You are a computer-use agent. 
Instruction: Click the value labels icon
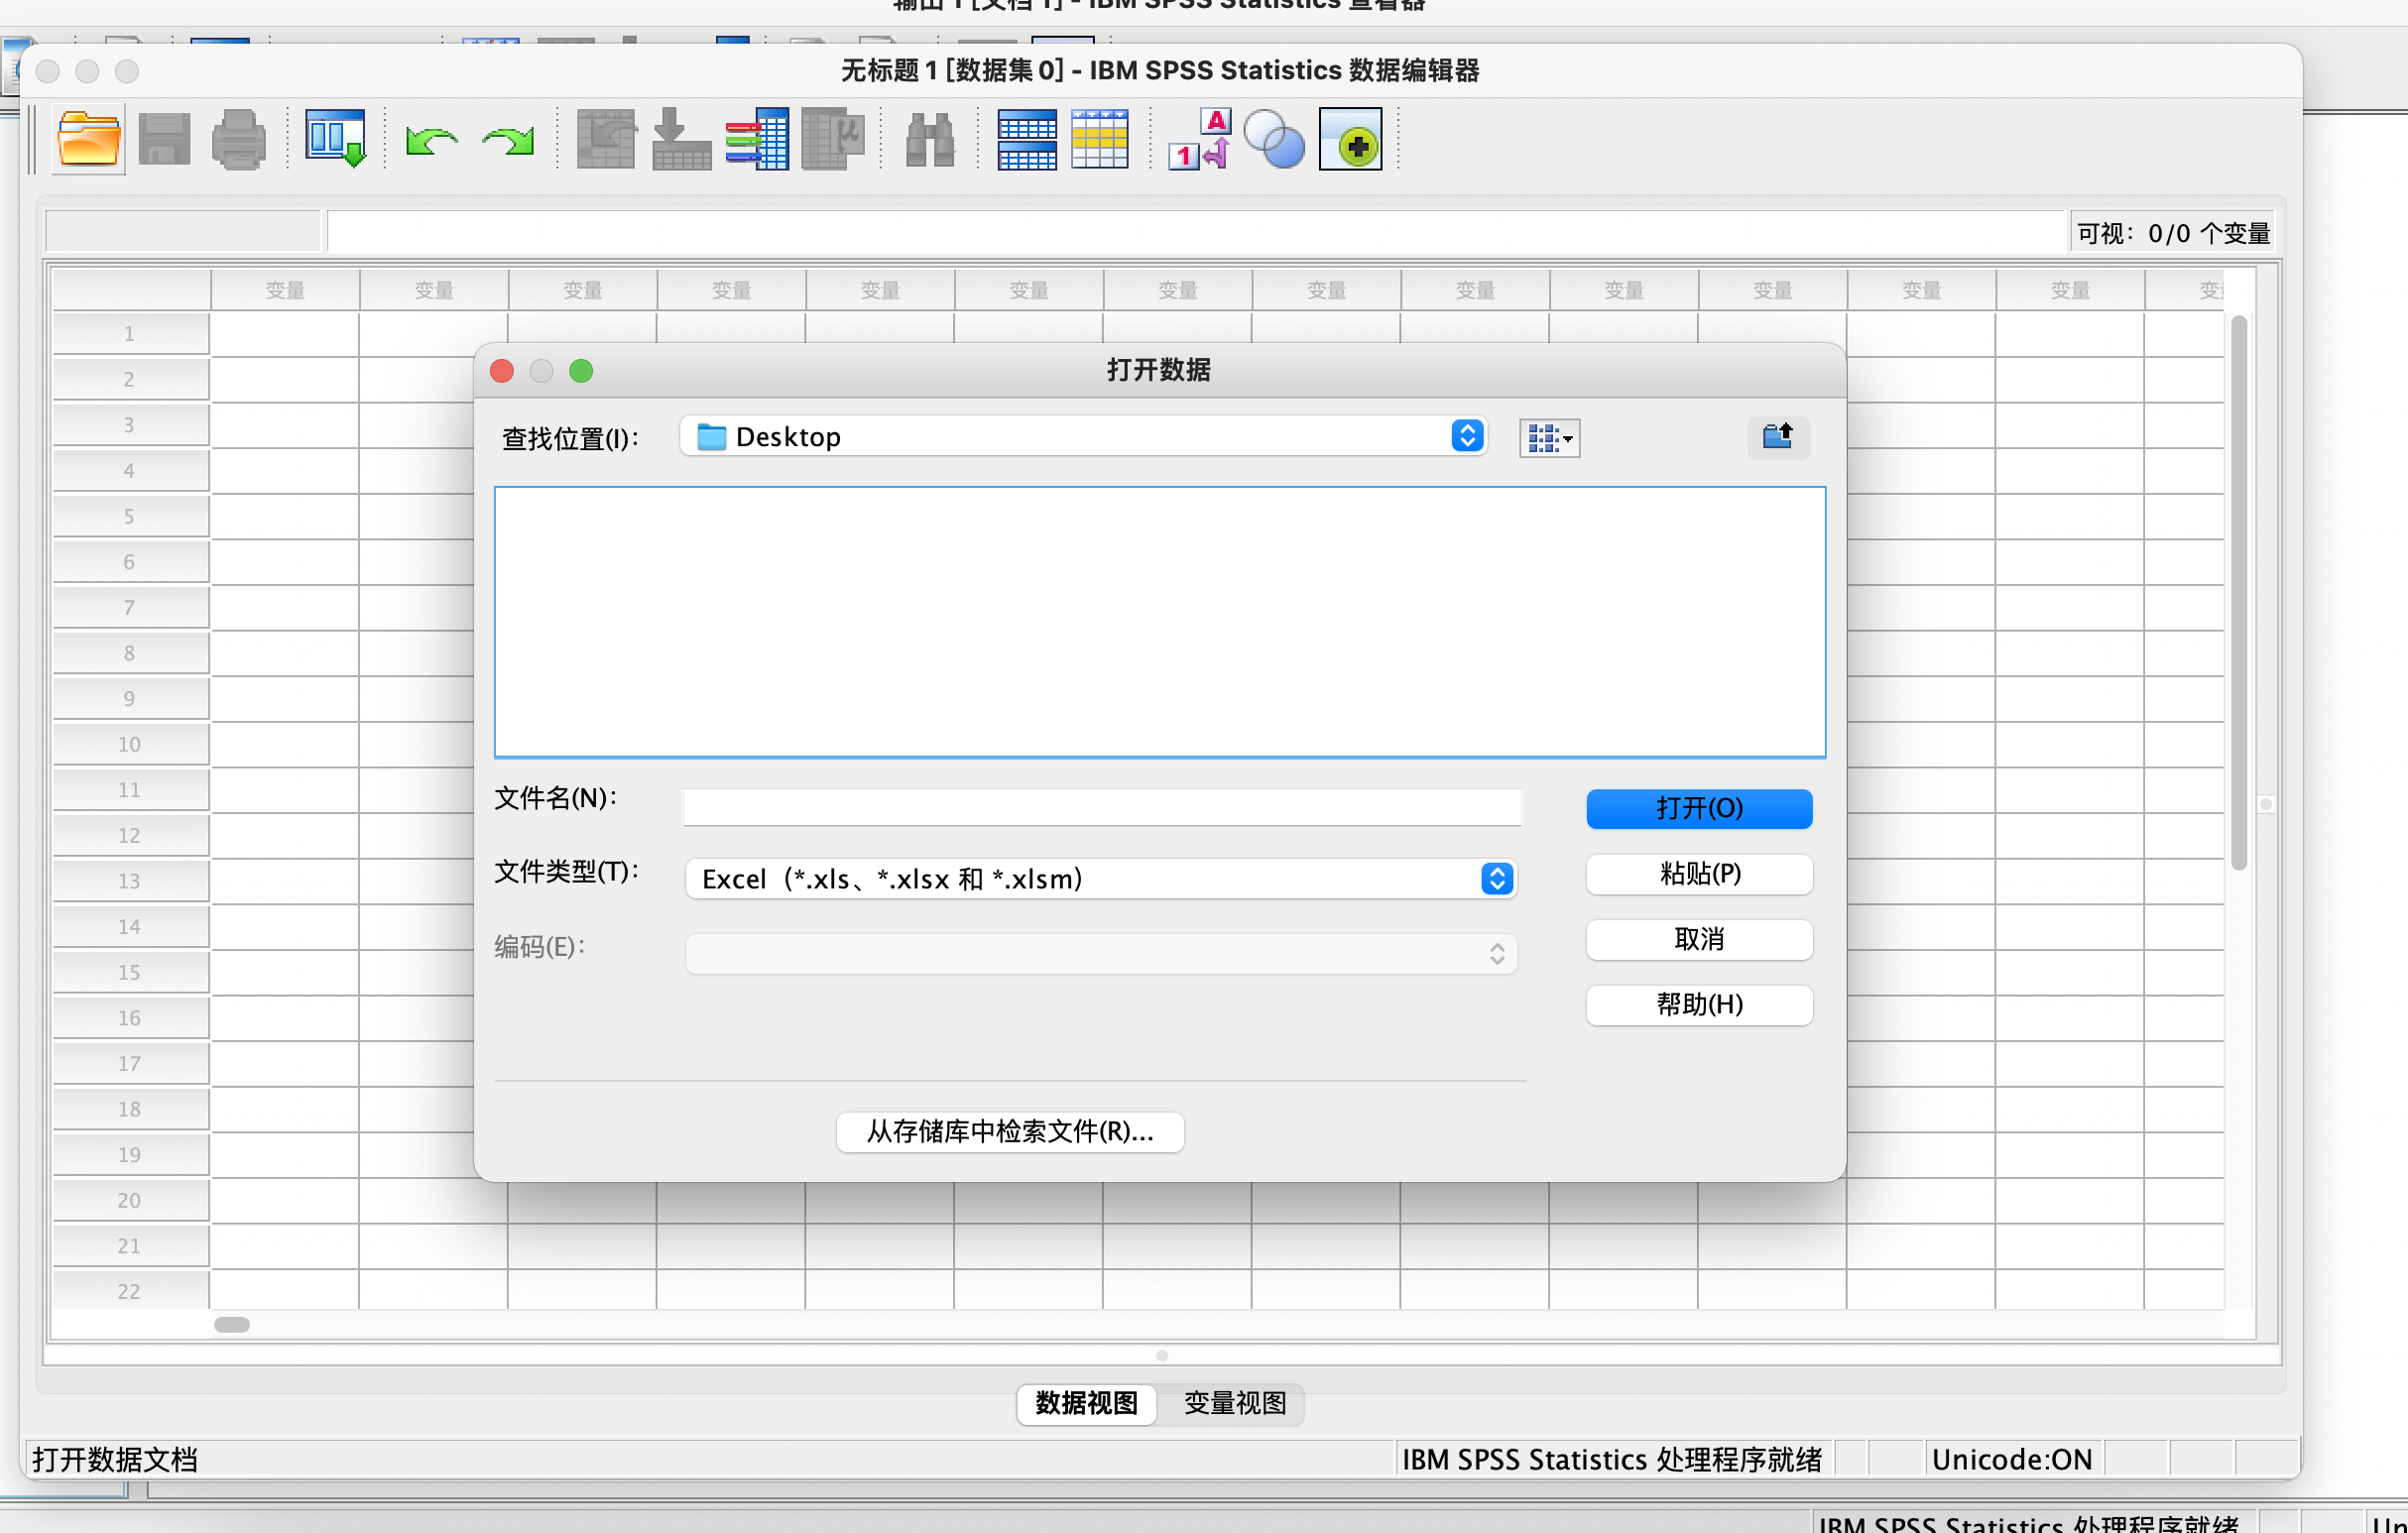click(x=1199, y=140)
